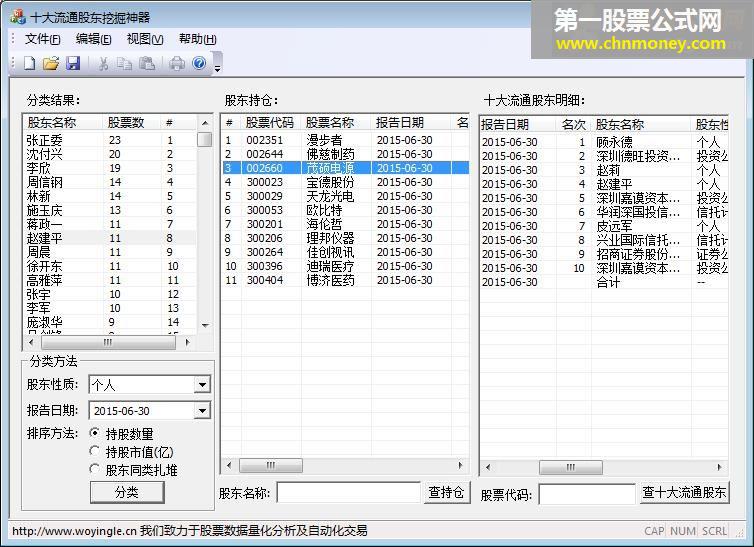Select detail row 顾永德
This screenshot has width=754, height=547.
pos(604,142)
